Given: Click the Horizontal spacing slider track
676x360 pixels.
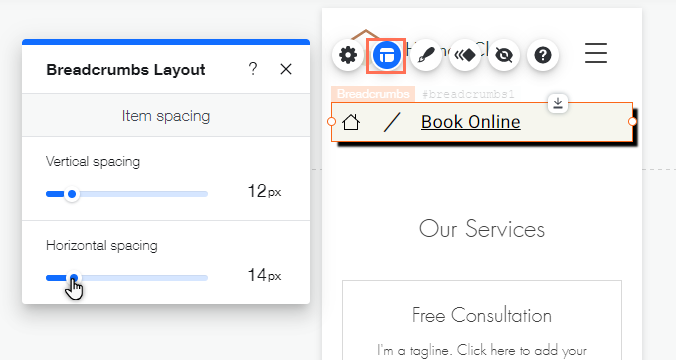Looking at the screenshot, I should 127,278.
